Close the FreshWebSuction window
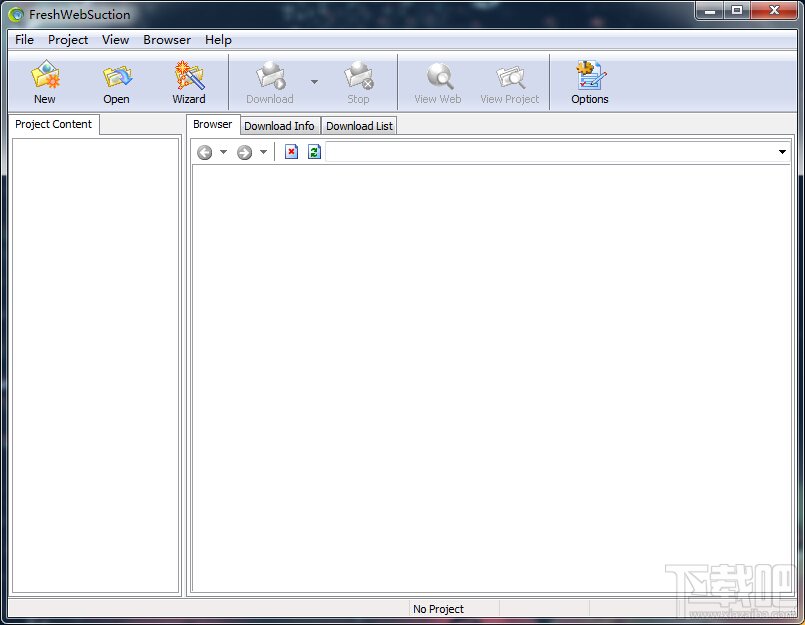The width and height of the screenshot is (805, 625). click(774, 10)
